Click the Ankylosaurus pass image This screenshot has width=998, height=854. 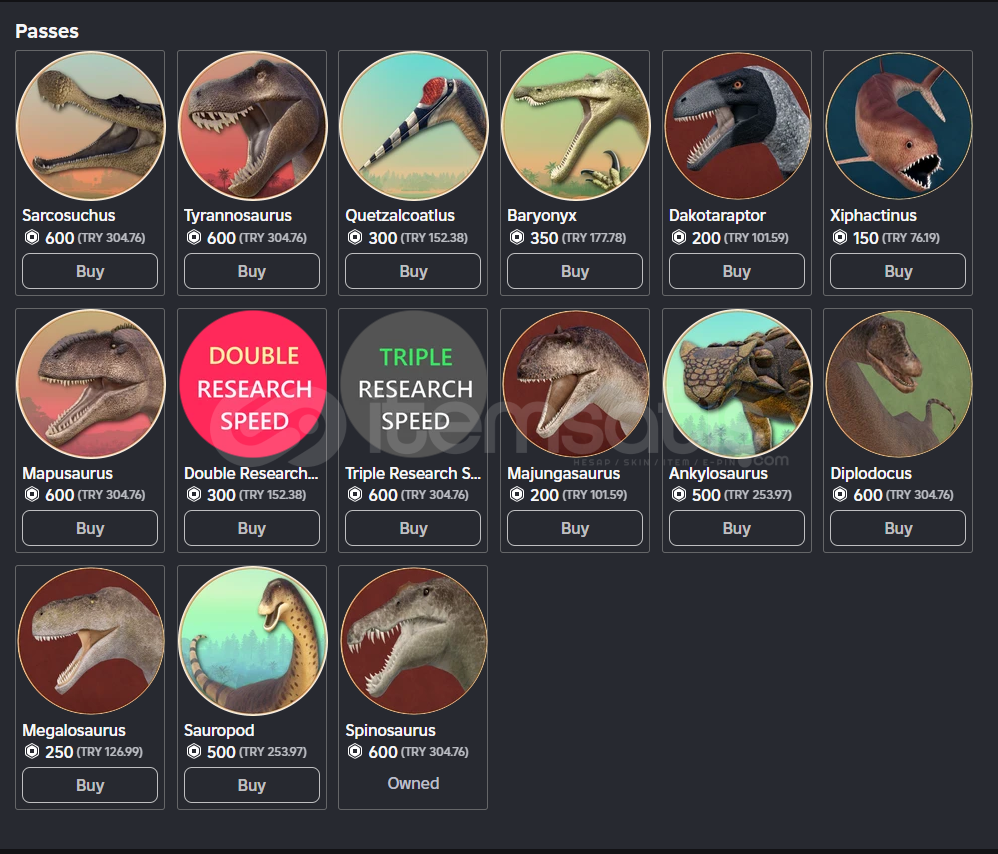(737, 384)
